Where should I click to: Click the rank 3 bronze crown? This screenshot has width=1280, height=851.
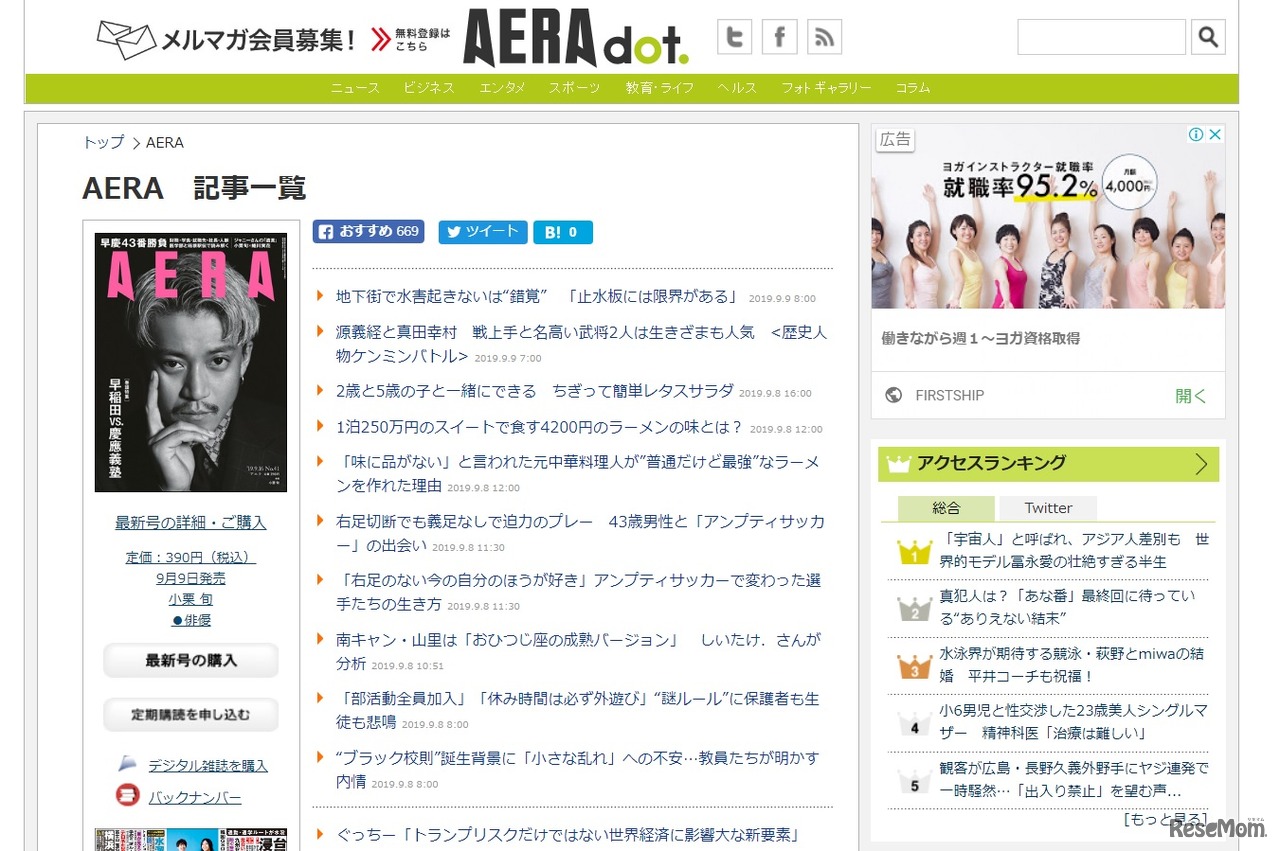(x=914, y=667)
